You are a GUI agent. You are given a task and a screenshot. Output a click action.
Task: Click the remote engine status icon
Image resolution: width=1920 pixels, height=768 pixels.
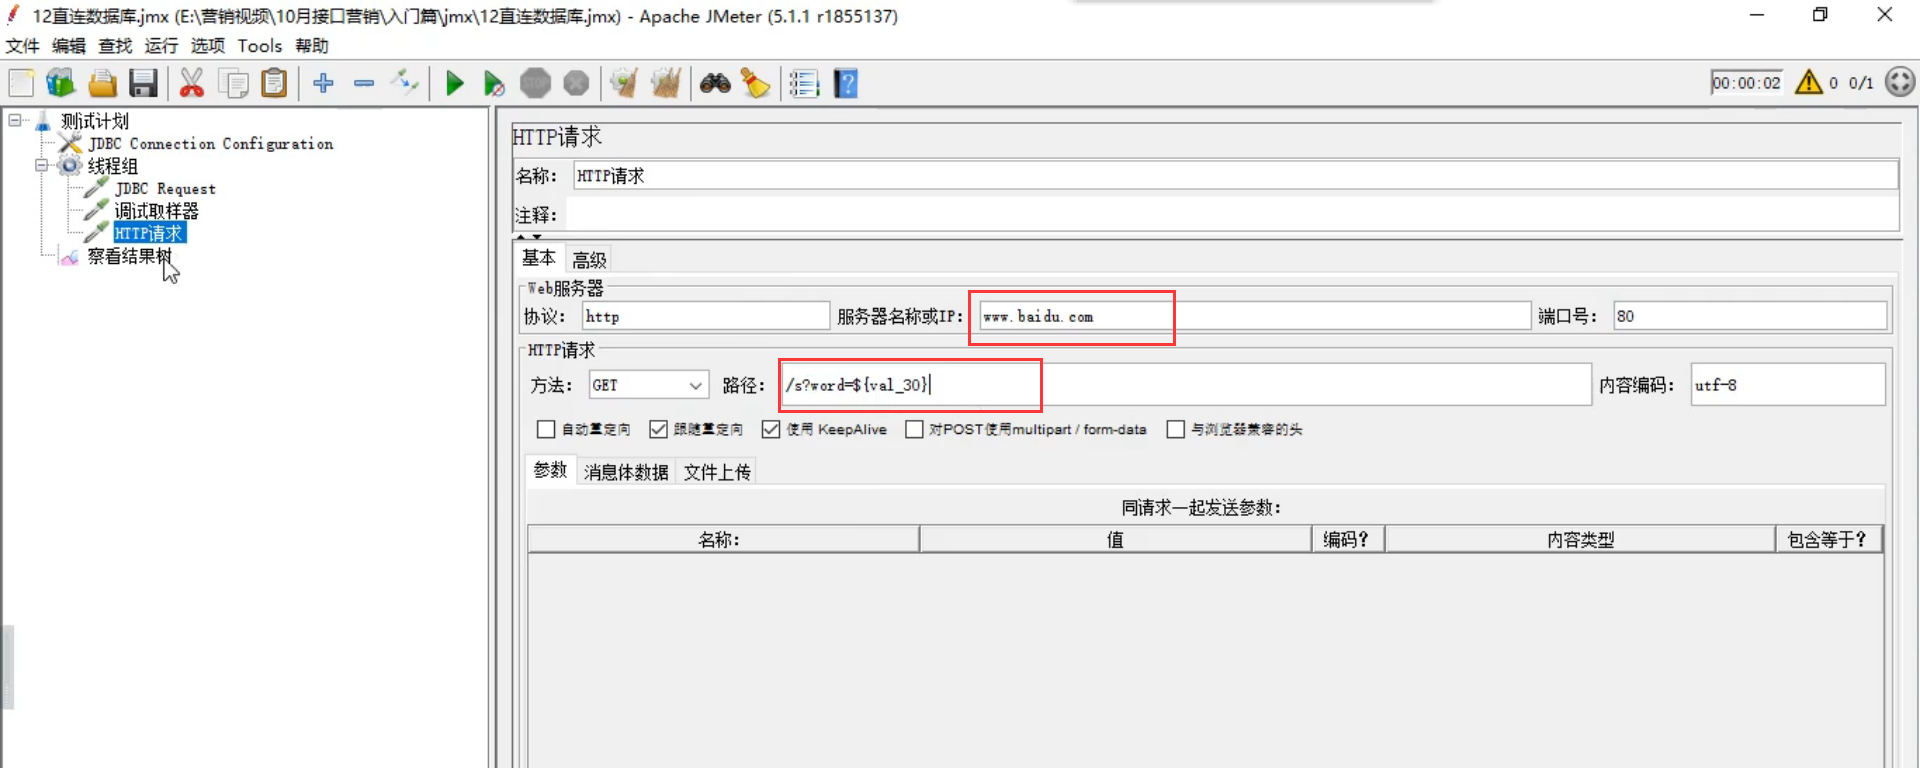(1900, 82)
